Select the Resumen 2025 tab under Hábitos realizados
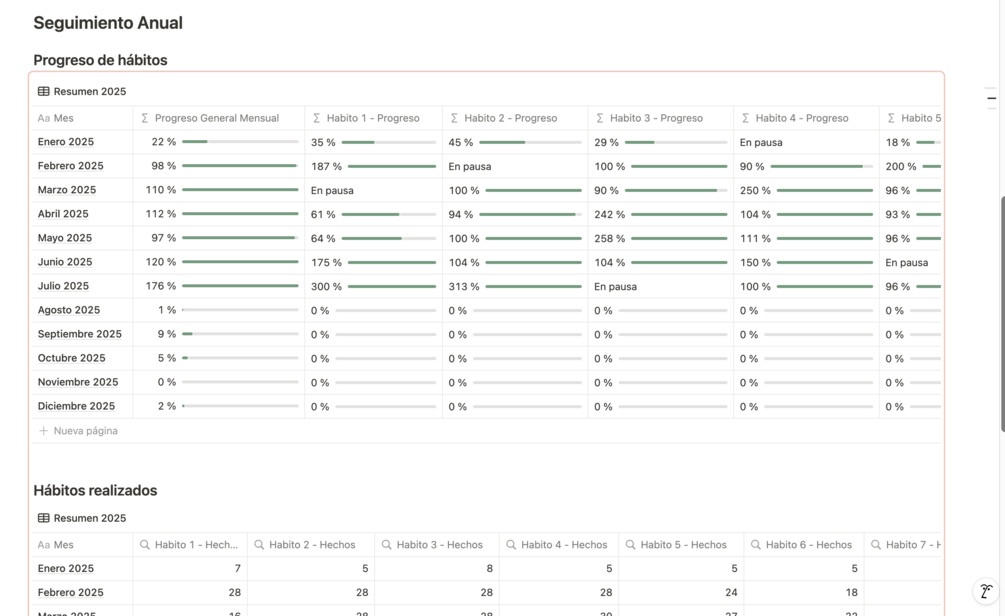Image resolution: width=1005 pixels, height=616 pixels. tap(89, 518)
